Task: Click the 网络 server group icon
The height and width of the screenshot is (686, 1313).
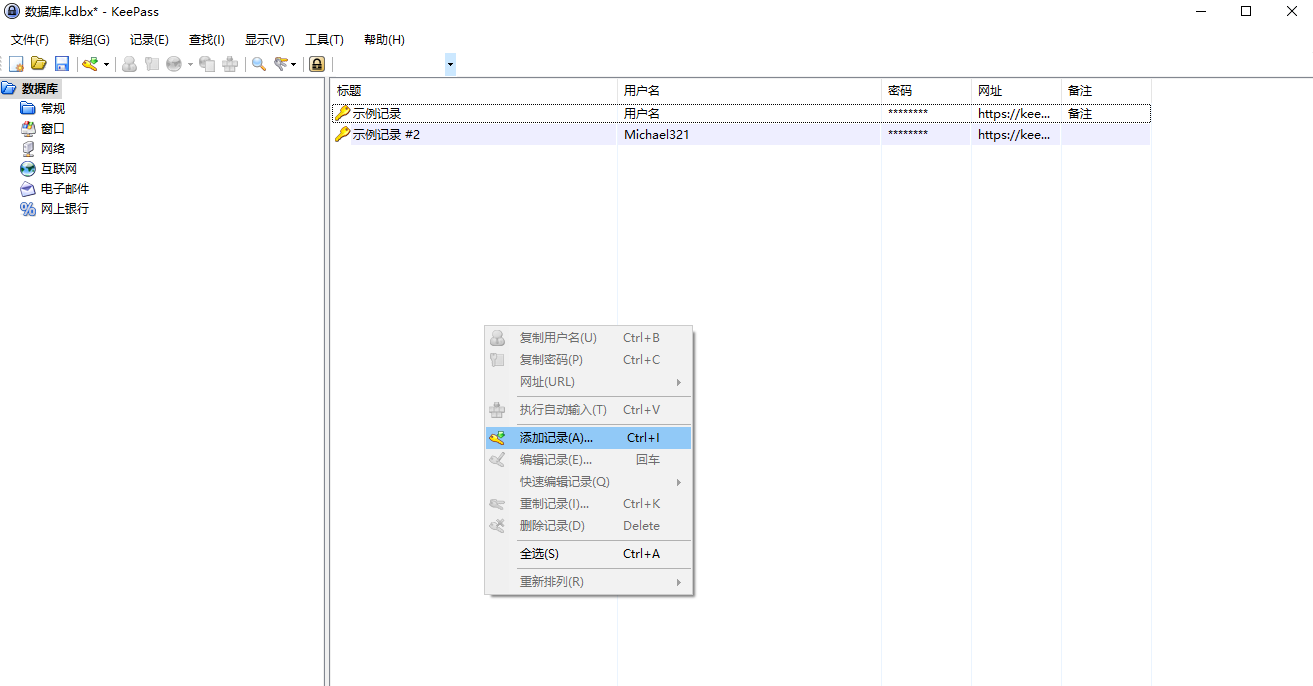Action: pyautogui.click(x=28, y=148)
